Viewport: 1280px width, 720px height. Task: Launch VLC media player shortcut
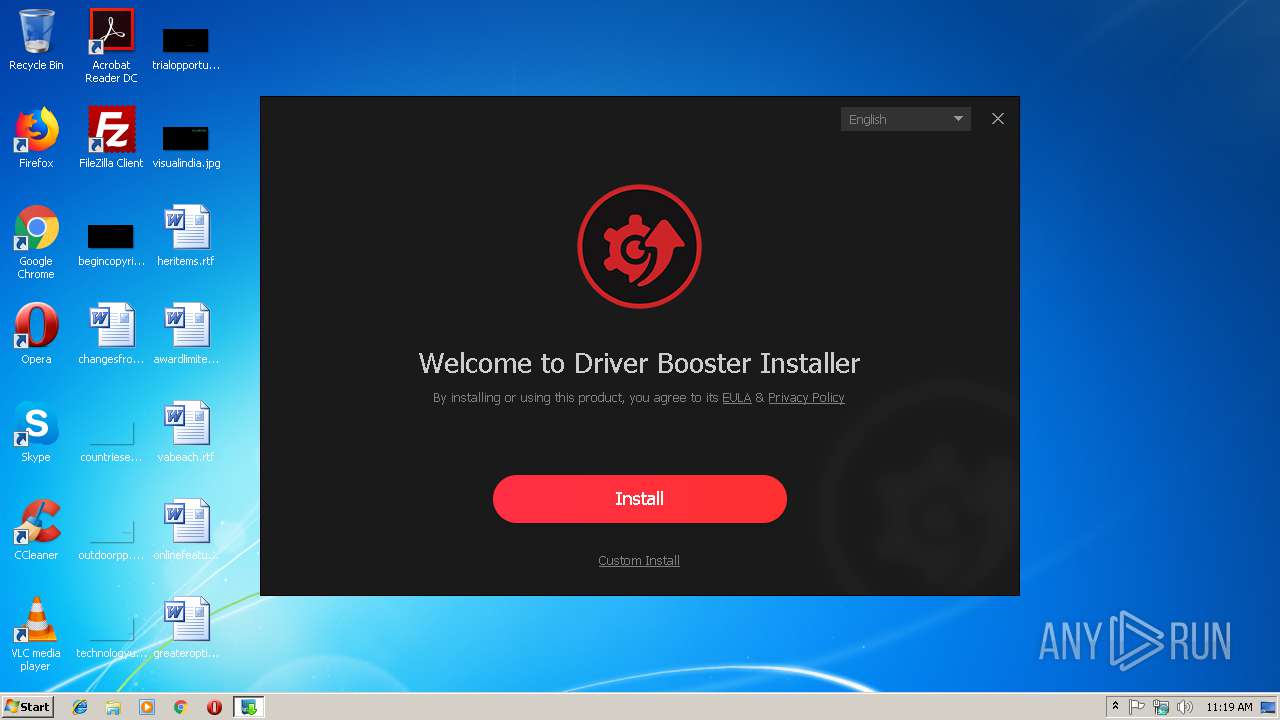(x=36, y=634)
